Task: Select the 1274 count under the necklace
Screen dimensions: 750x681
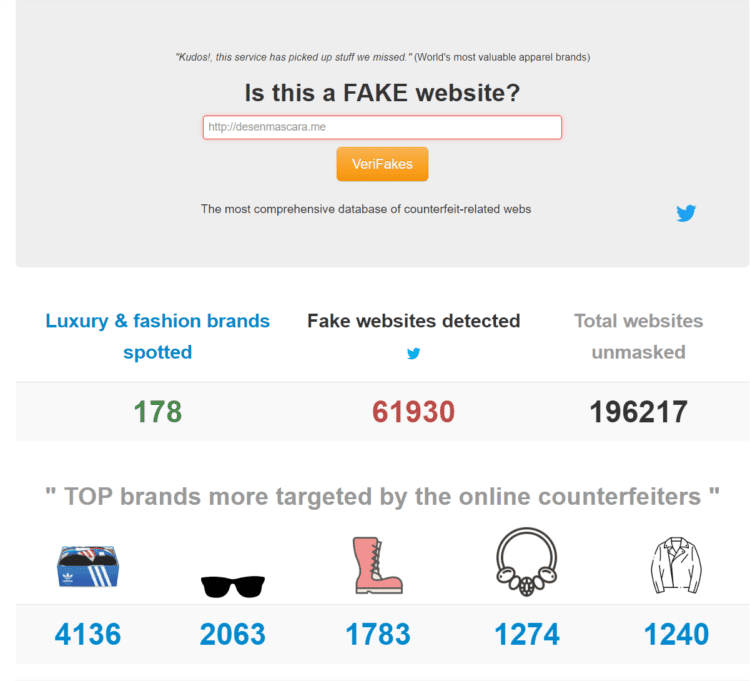Action: [527, 634]
